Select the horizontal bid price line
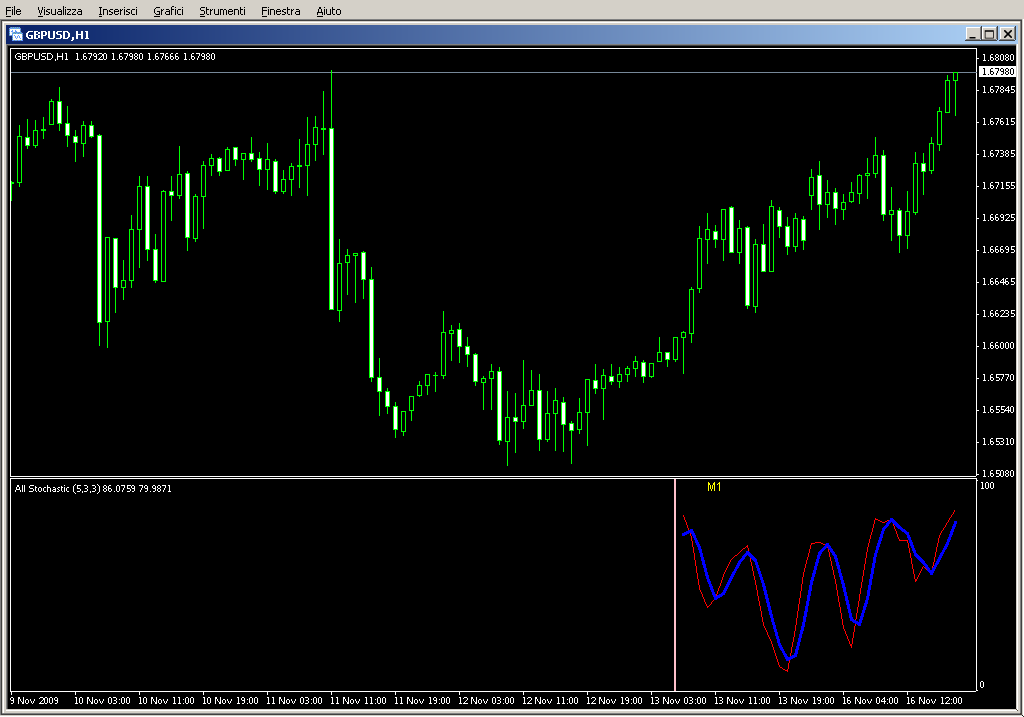Viewport: 1024px width, 717px height. coord(494,72)
